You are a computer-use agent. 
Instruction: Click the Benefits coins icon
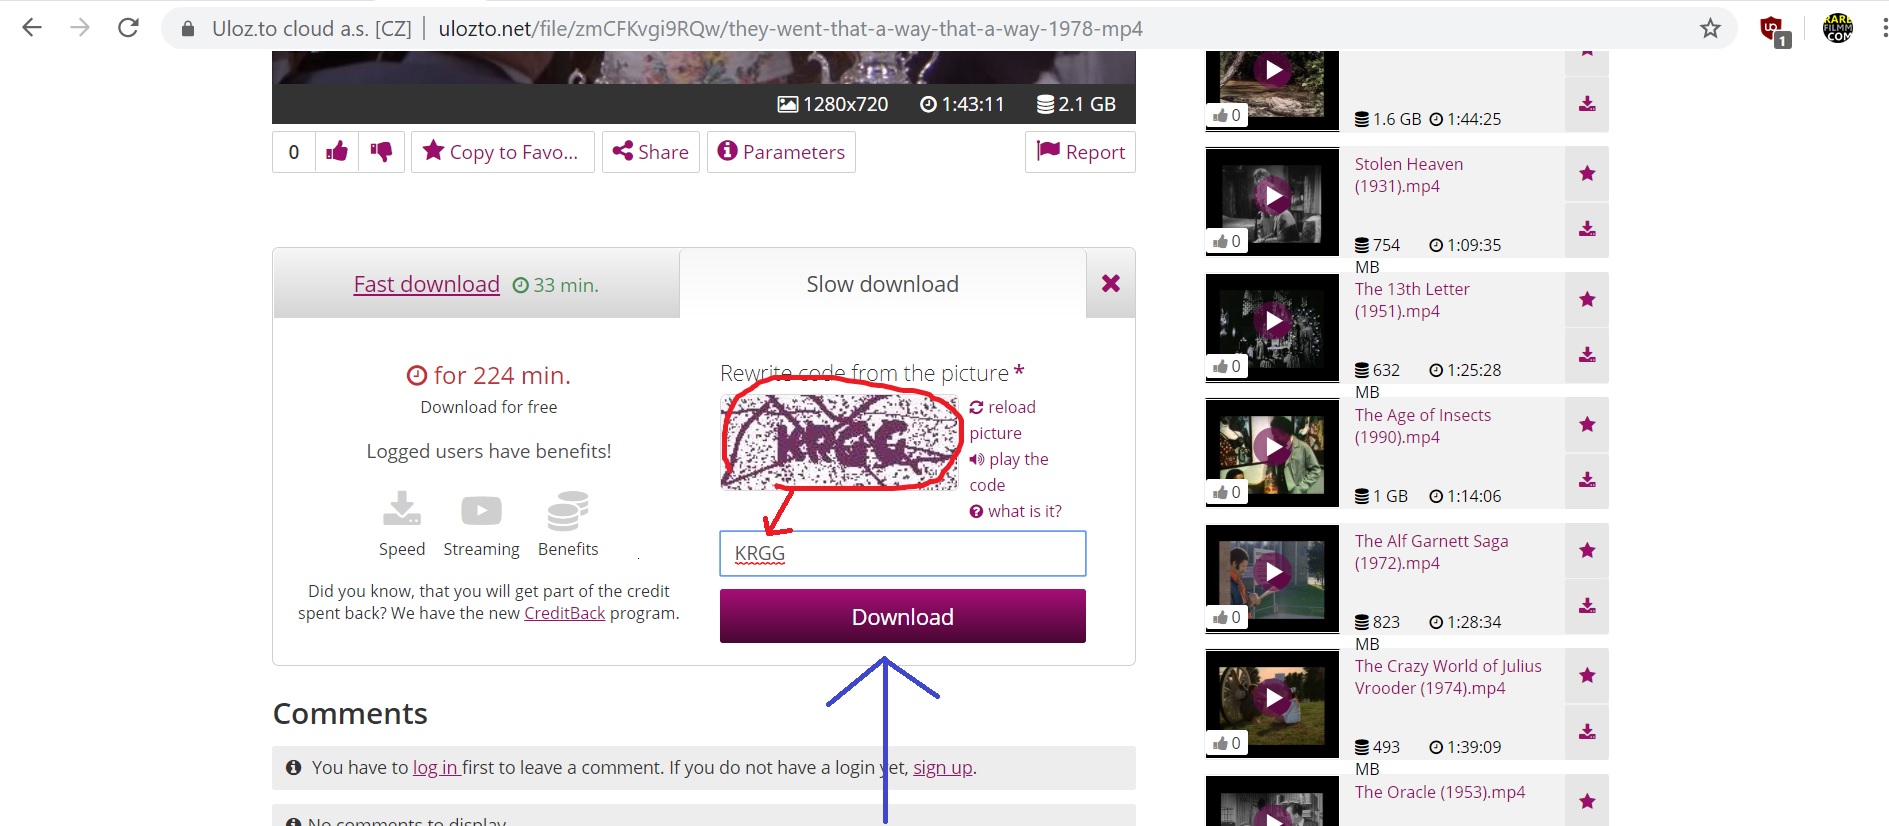point(568,510)
